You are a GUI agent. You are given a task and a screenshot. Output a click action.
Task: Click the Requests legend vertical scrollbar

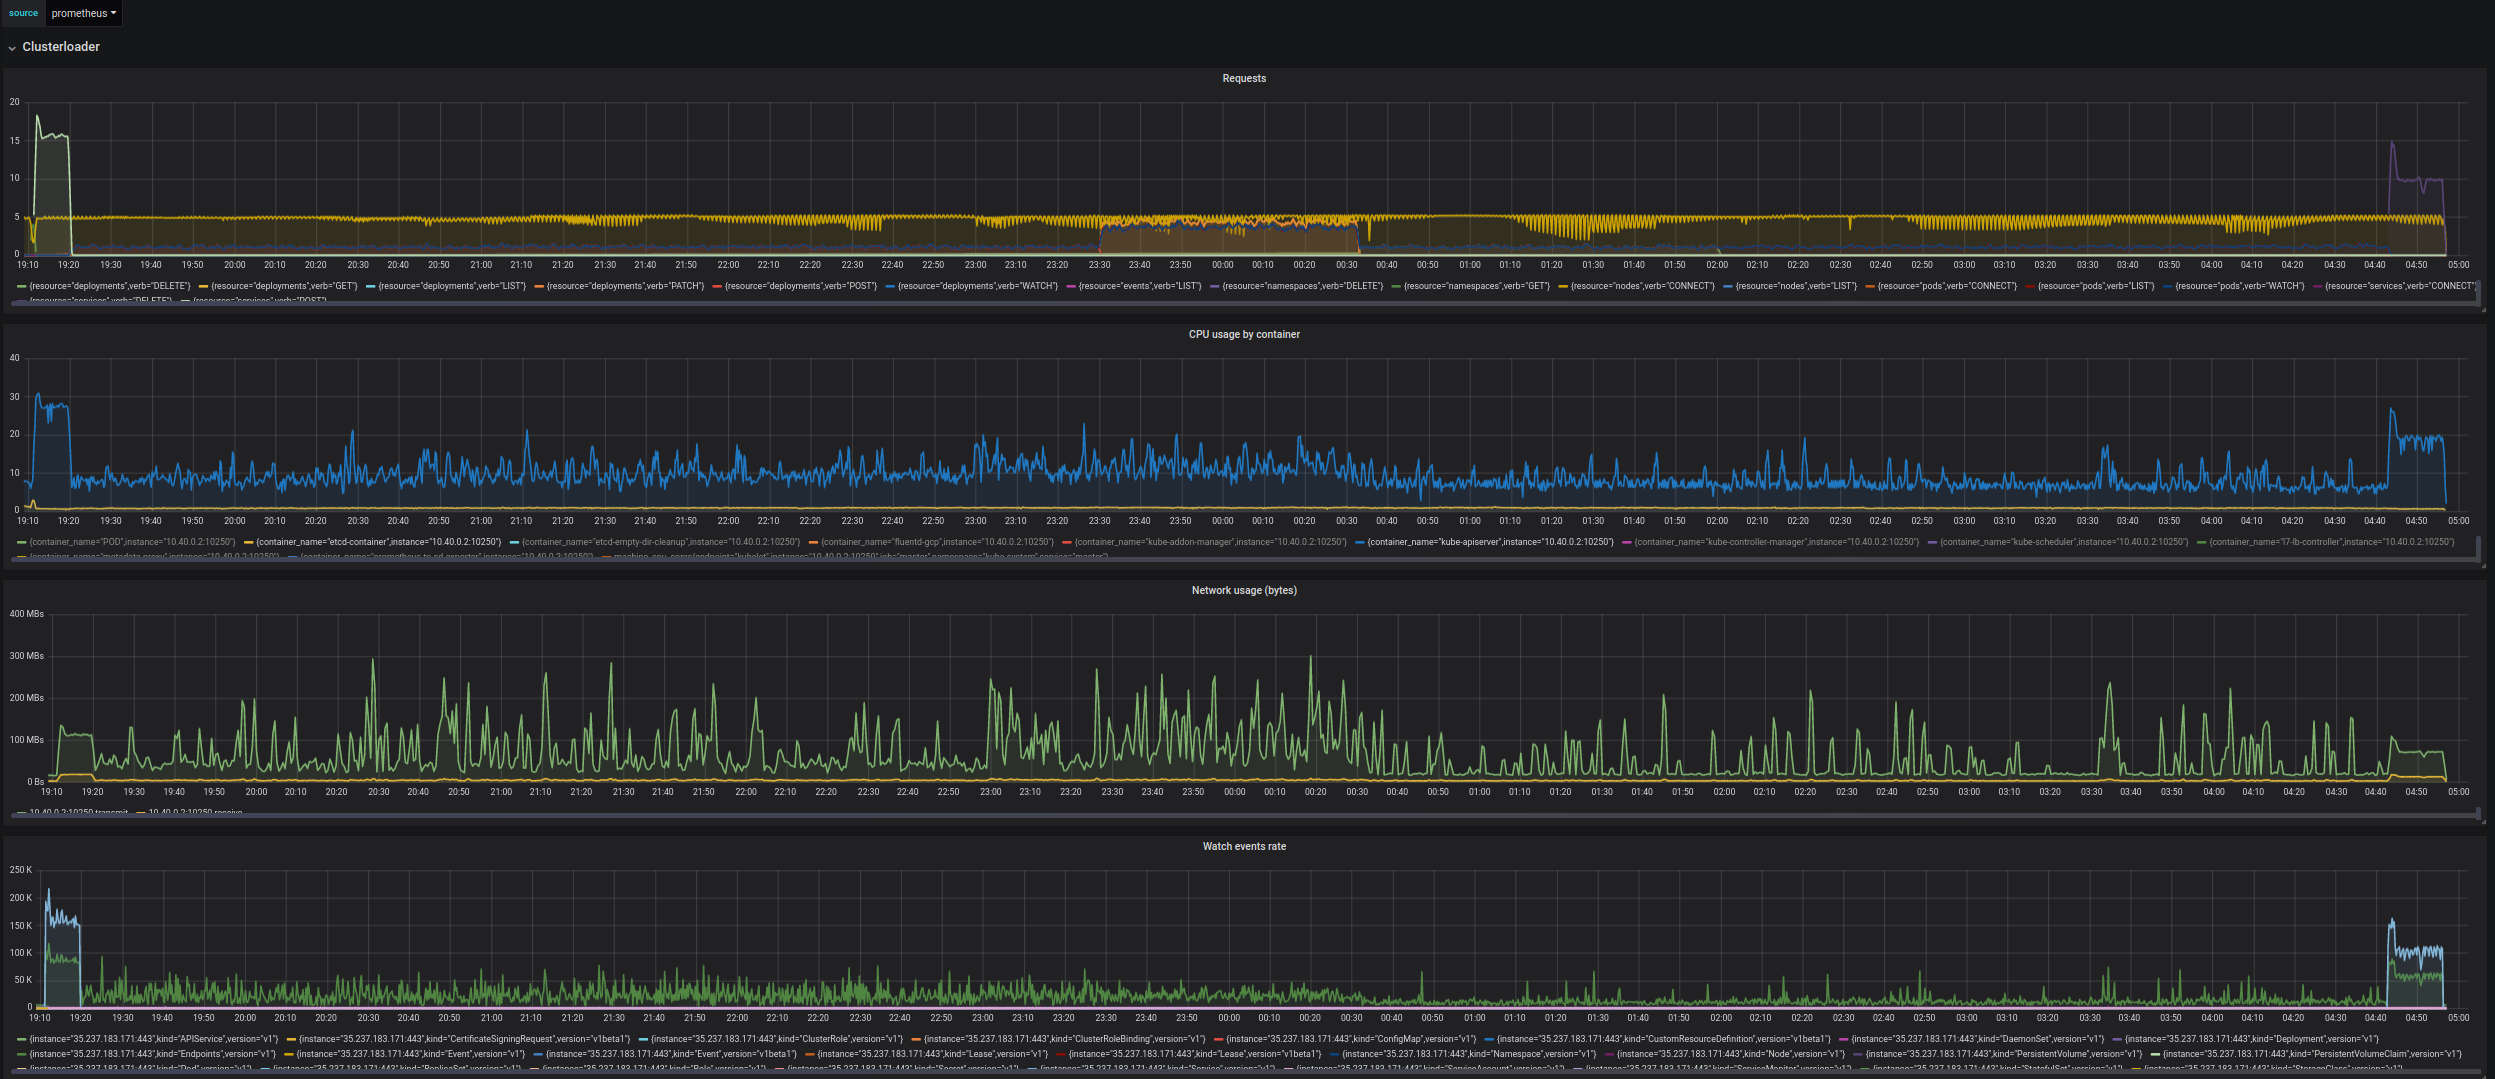point(2479,291)
